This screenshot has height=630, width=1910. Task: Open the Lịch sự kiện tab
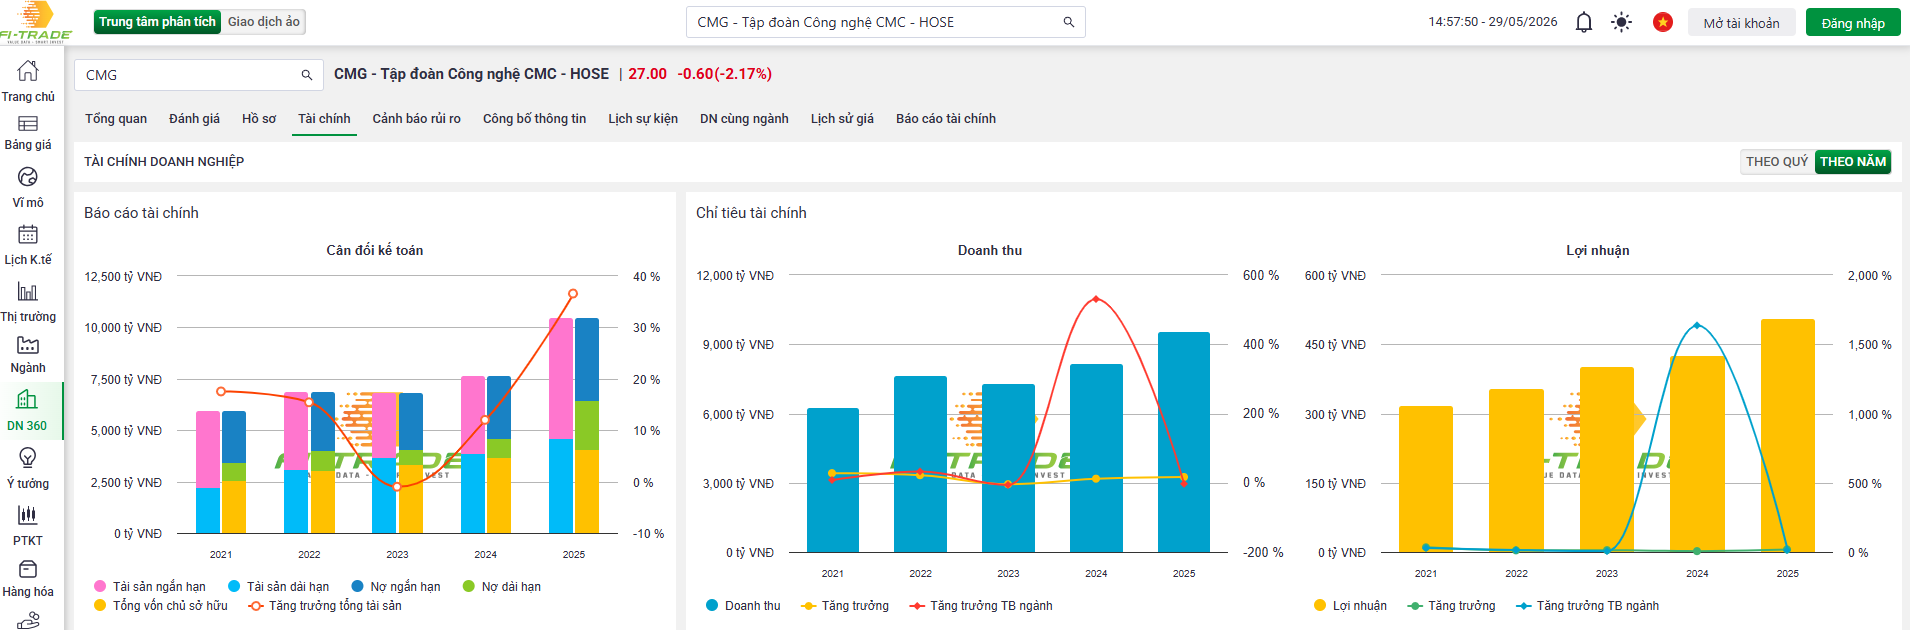pyautogui.click(x=643, y=119)
